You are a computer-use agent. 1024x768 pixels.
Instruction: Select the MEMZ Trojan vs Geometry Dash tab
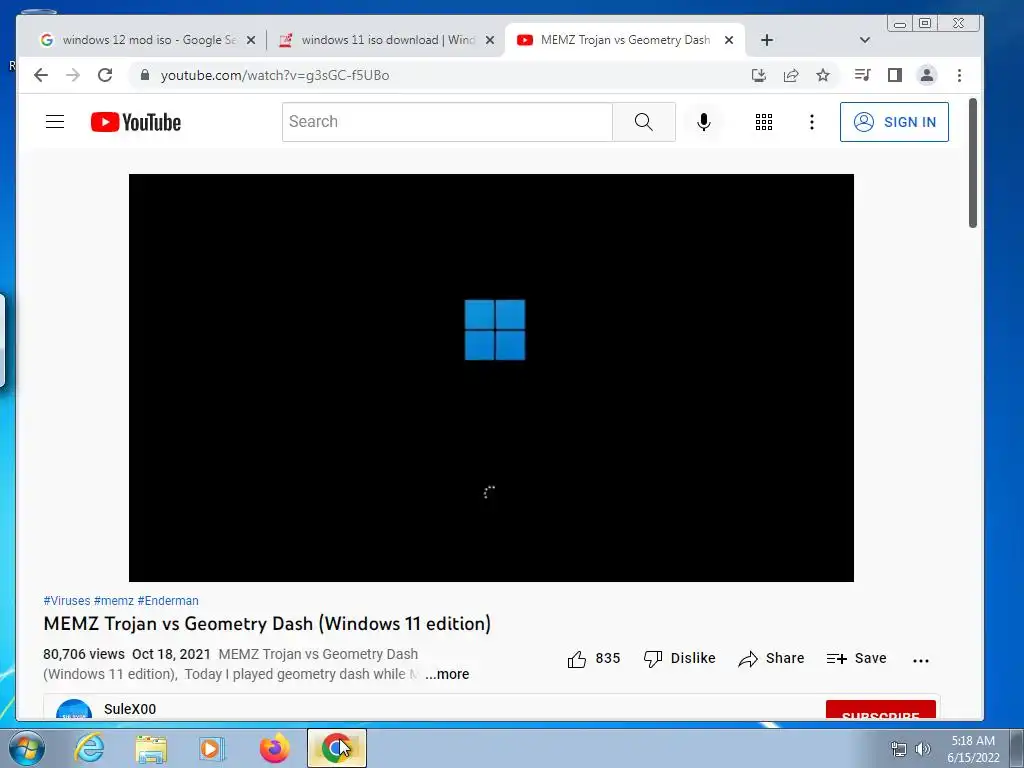point(625,40)
